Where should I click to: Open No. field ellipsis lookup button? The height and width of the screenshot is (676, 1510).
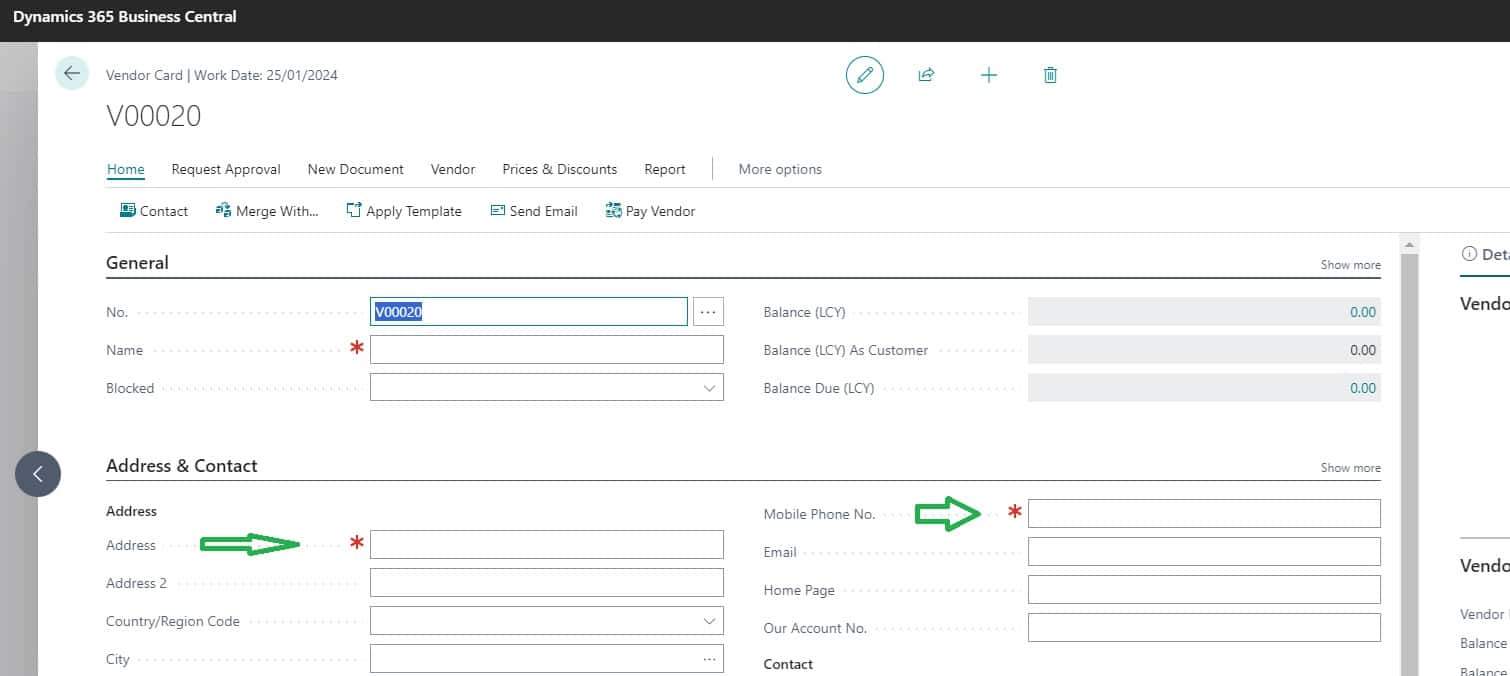pos(708,312)
